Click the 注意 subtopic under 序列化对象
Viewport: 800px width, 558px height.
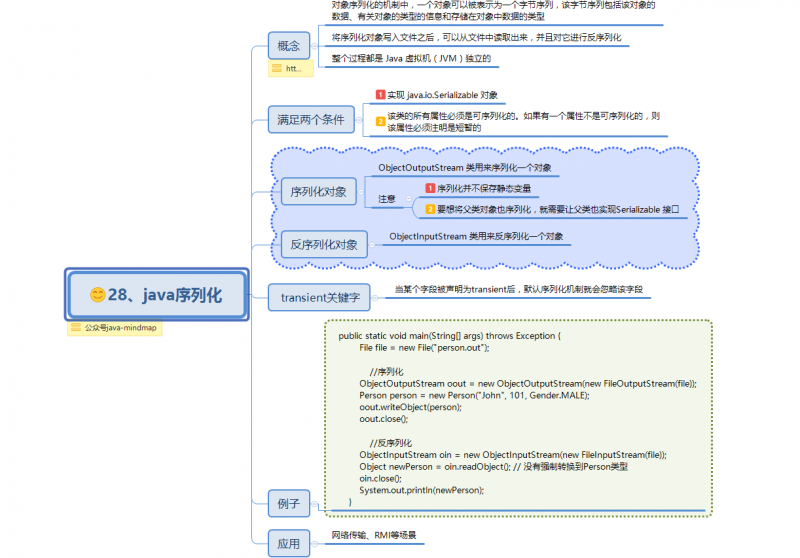[386, 199]
